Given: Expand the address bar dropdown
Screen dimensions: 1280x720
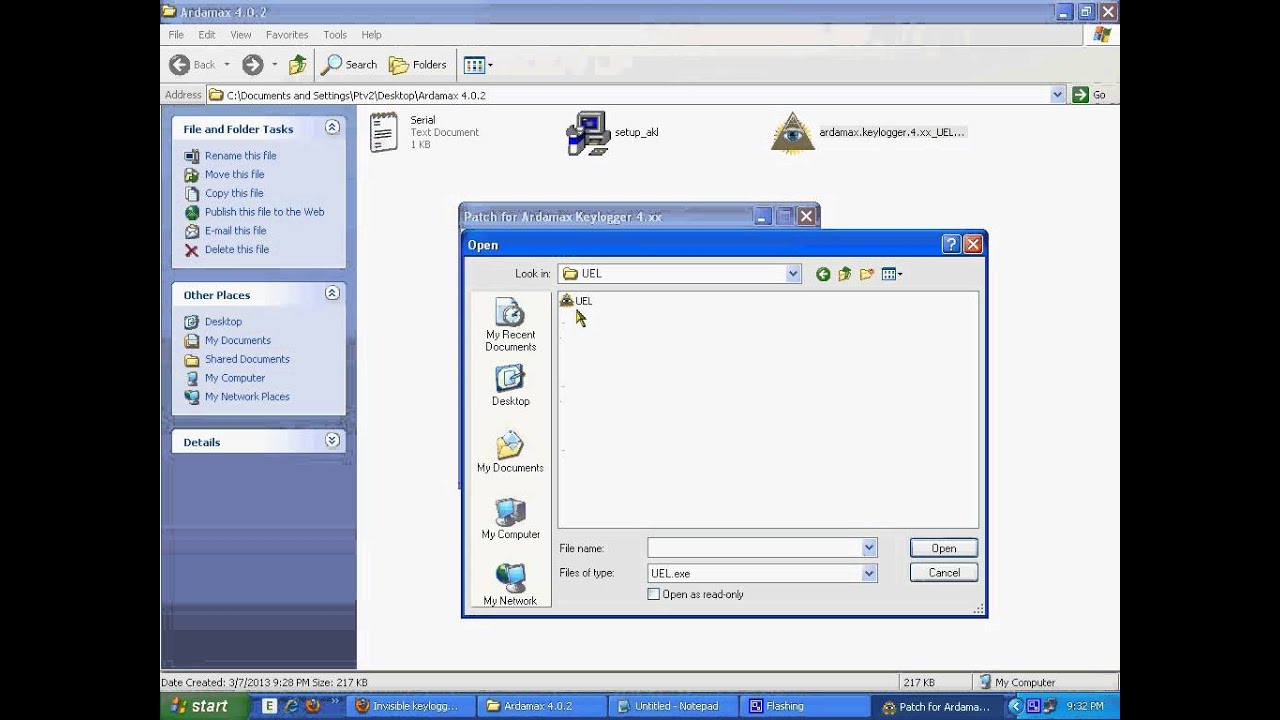Looking at the screenshot, I should [1058, 95].
